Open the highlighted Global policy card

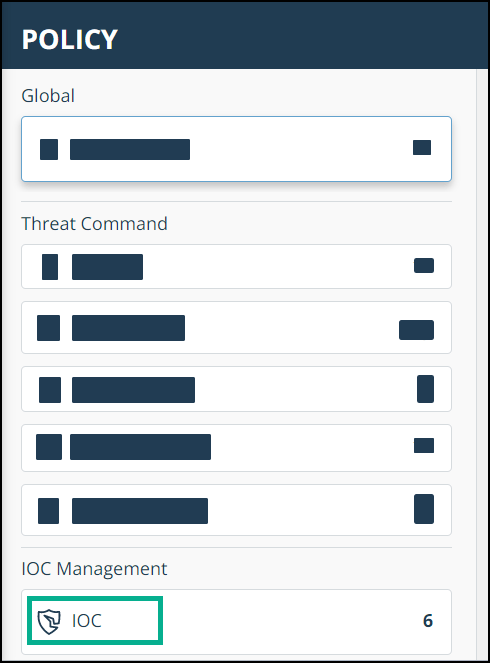[x=236, y=149]
